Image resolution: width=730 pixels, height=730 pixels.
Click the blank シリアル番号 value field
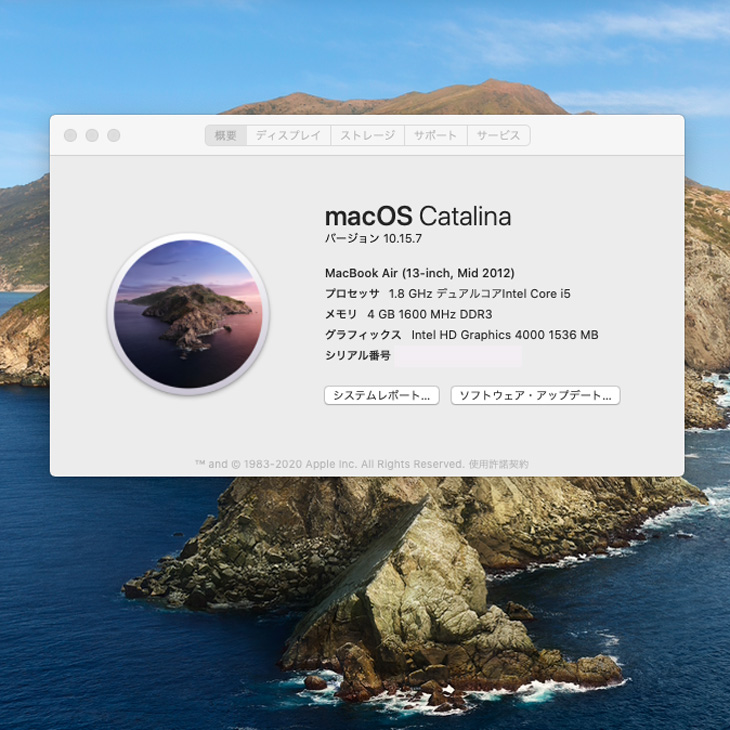click(x=458, y=356)
